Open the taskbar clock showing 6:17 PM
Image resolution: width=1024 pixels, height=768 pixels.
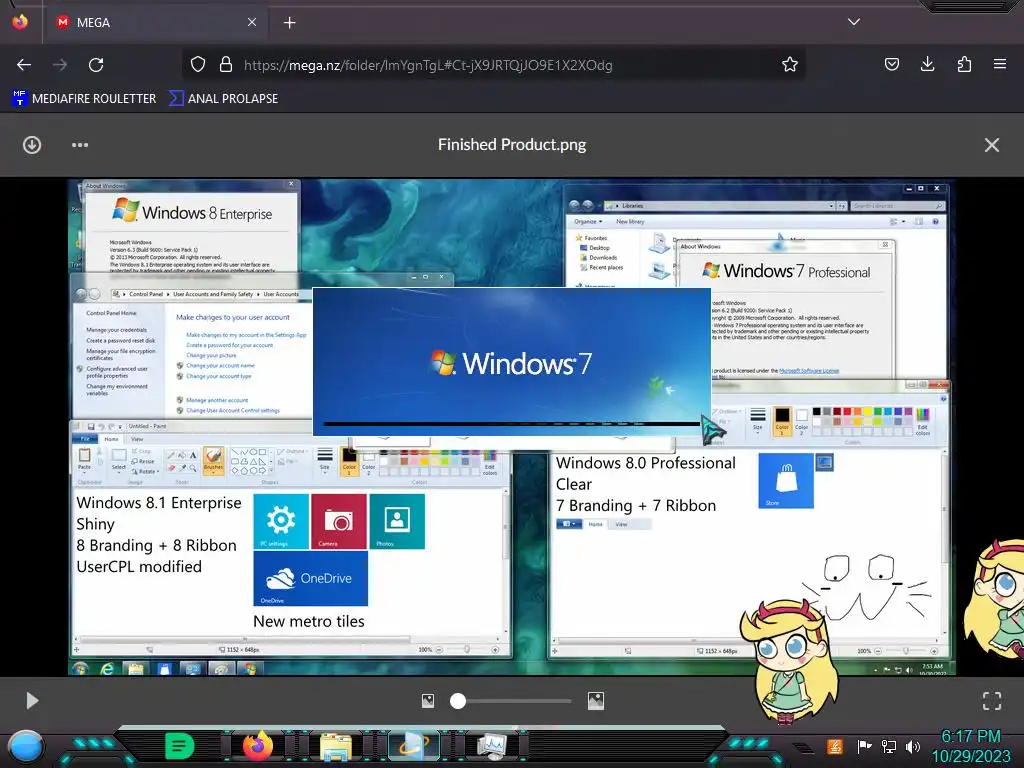[x=970, y=746]
